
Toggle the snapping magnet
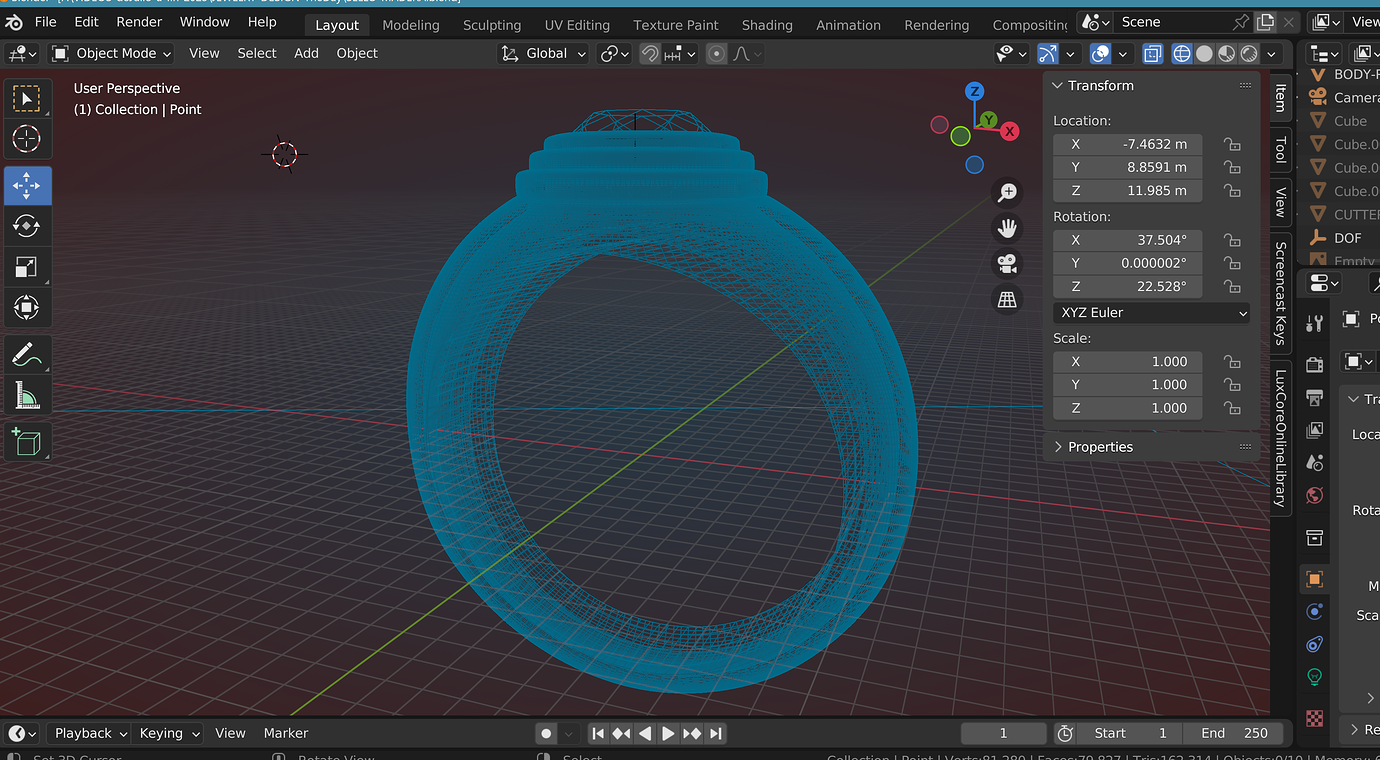650,54
